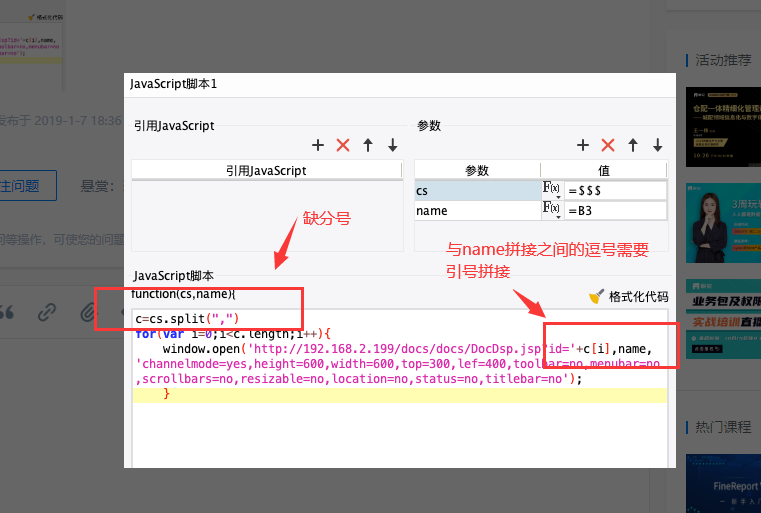This screenshot has height=513, width=761.
Task: Click the 热门课程 sidebar heading
Action: pos(723,427)
